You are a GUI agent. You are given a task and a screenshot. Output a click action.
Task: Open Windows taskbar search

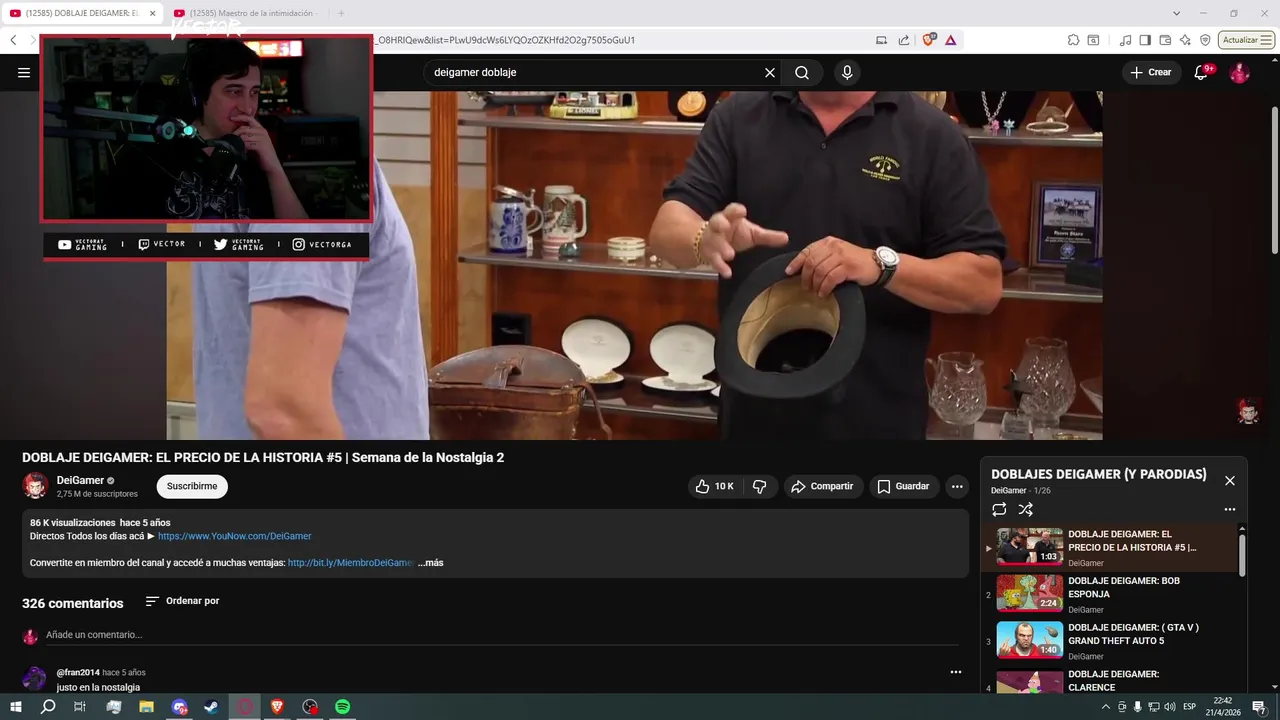pos(48,707)
